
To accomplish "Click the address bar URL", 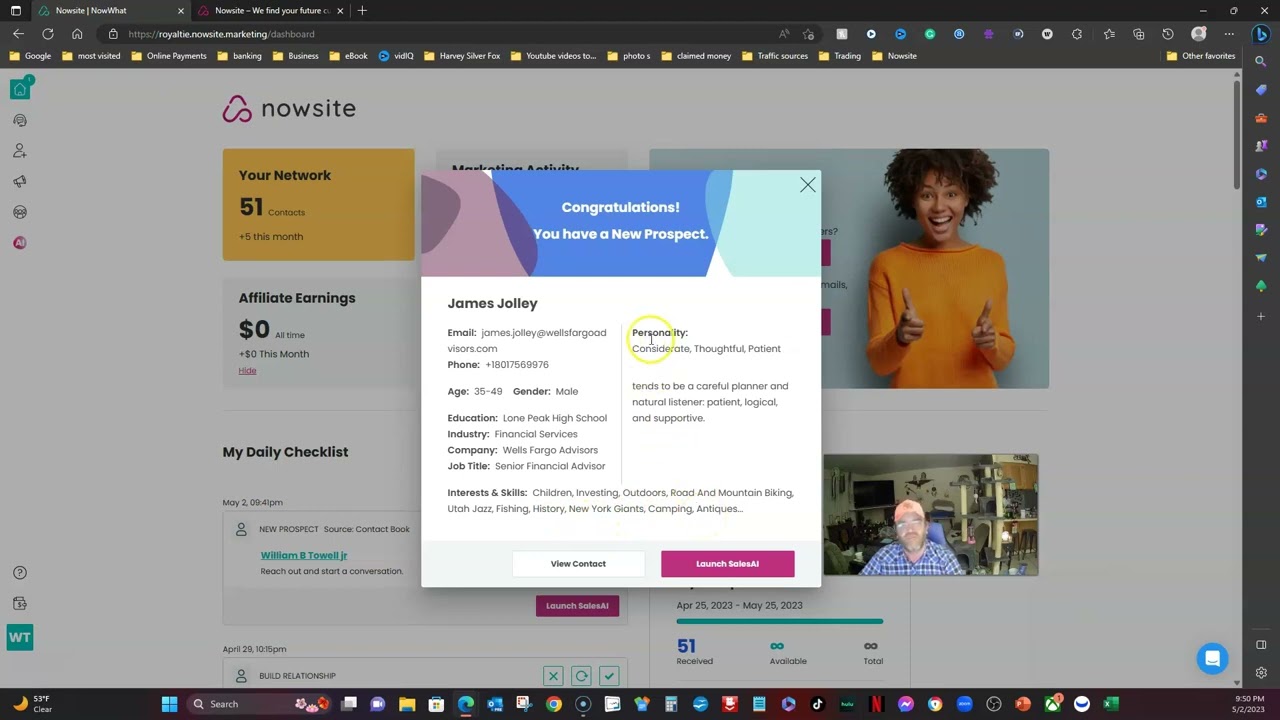I will point(221,34).
